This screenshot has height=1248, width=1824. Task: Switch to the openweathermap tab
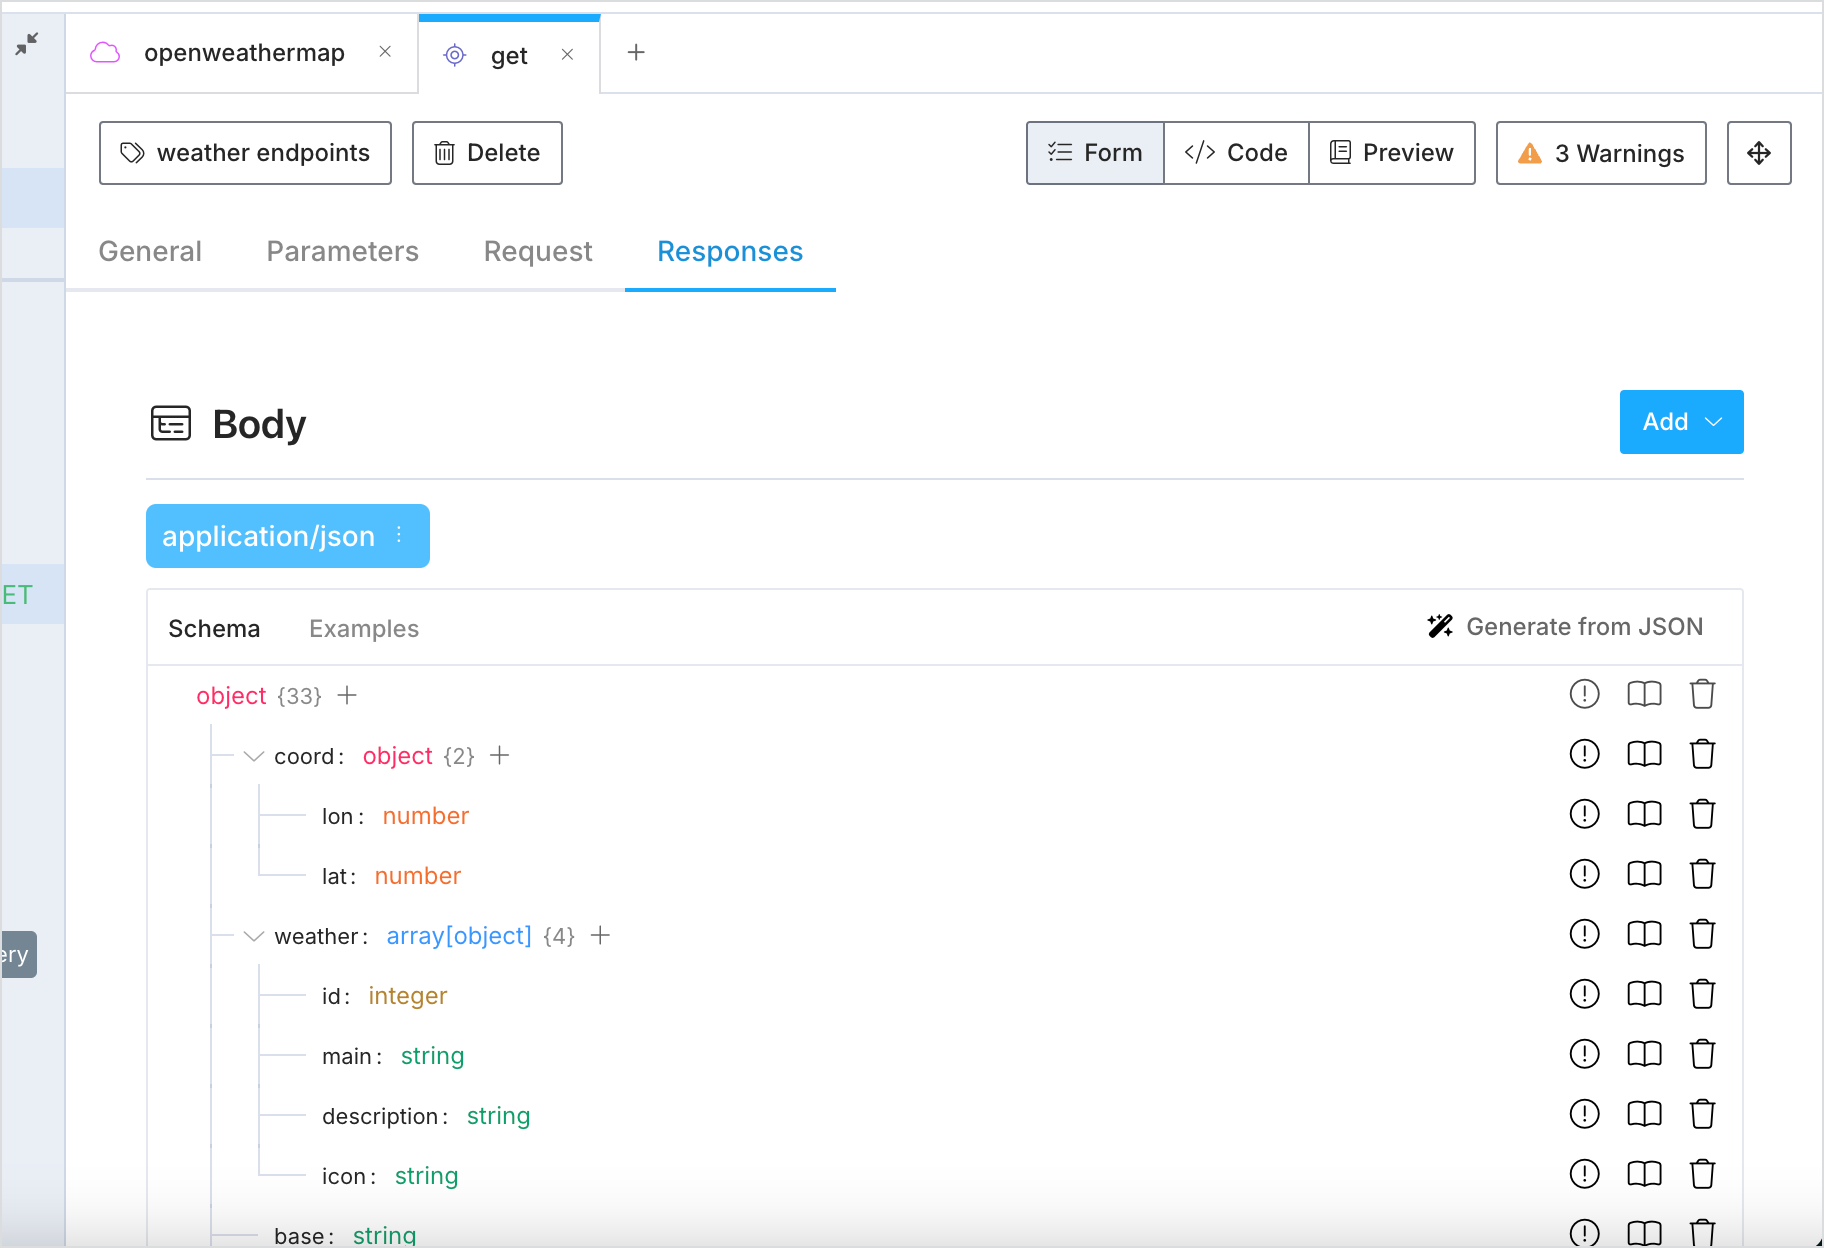click(x=243, y=53)
